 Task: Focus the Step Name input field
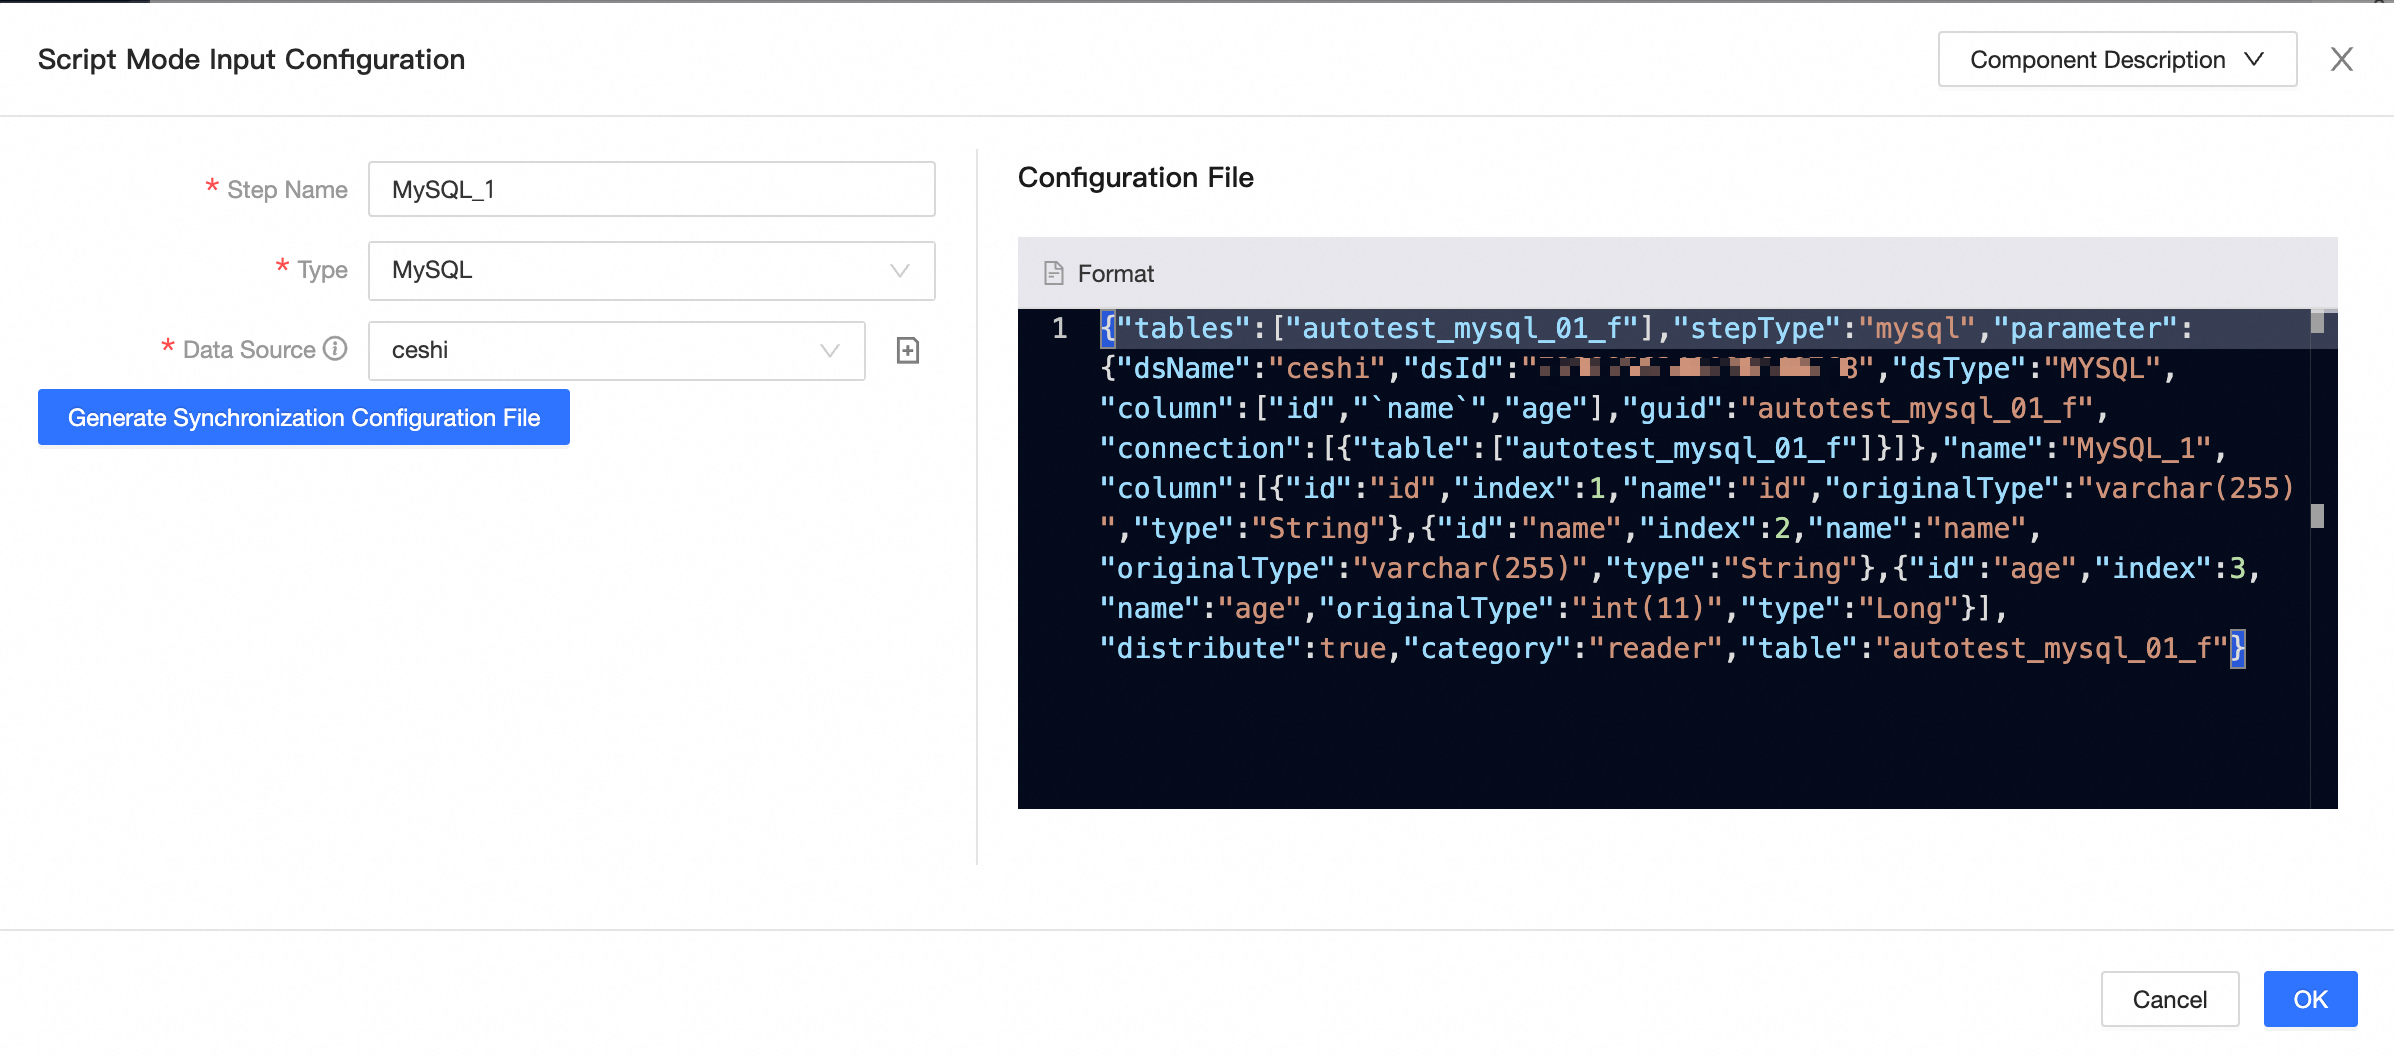click(x=651, y=189)
